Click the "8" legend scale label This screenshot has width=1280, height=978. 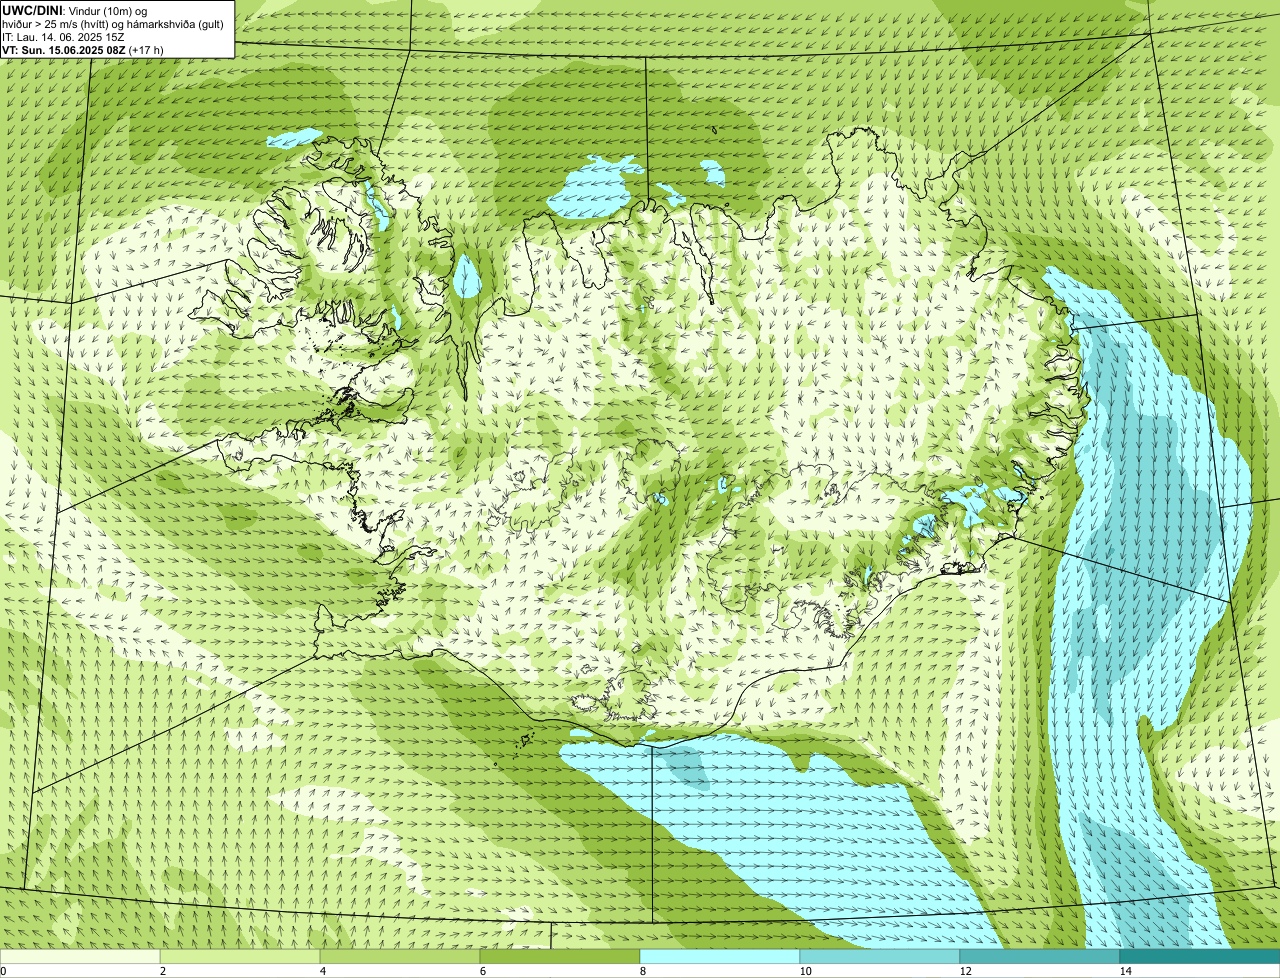point(642,971)
